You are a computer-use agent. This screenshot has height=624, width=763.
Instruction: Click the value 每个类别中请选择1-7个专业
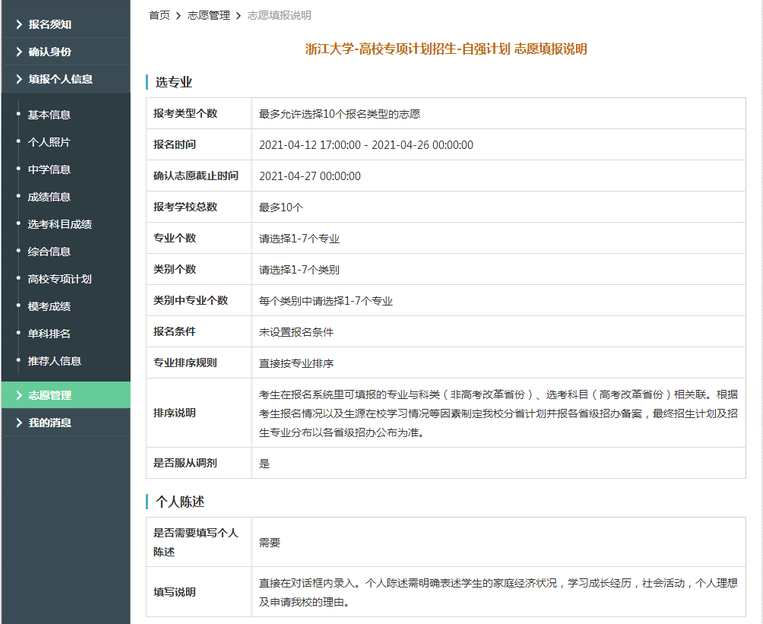tap(326, 301)
